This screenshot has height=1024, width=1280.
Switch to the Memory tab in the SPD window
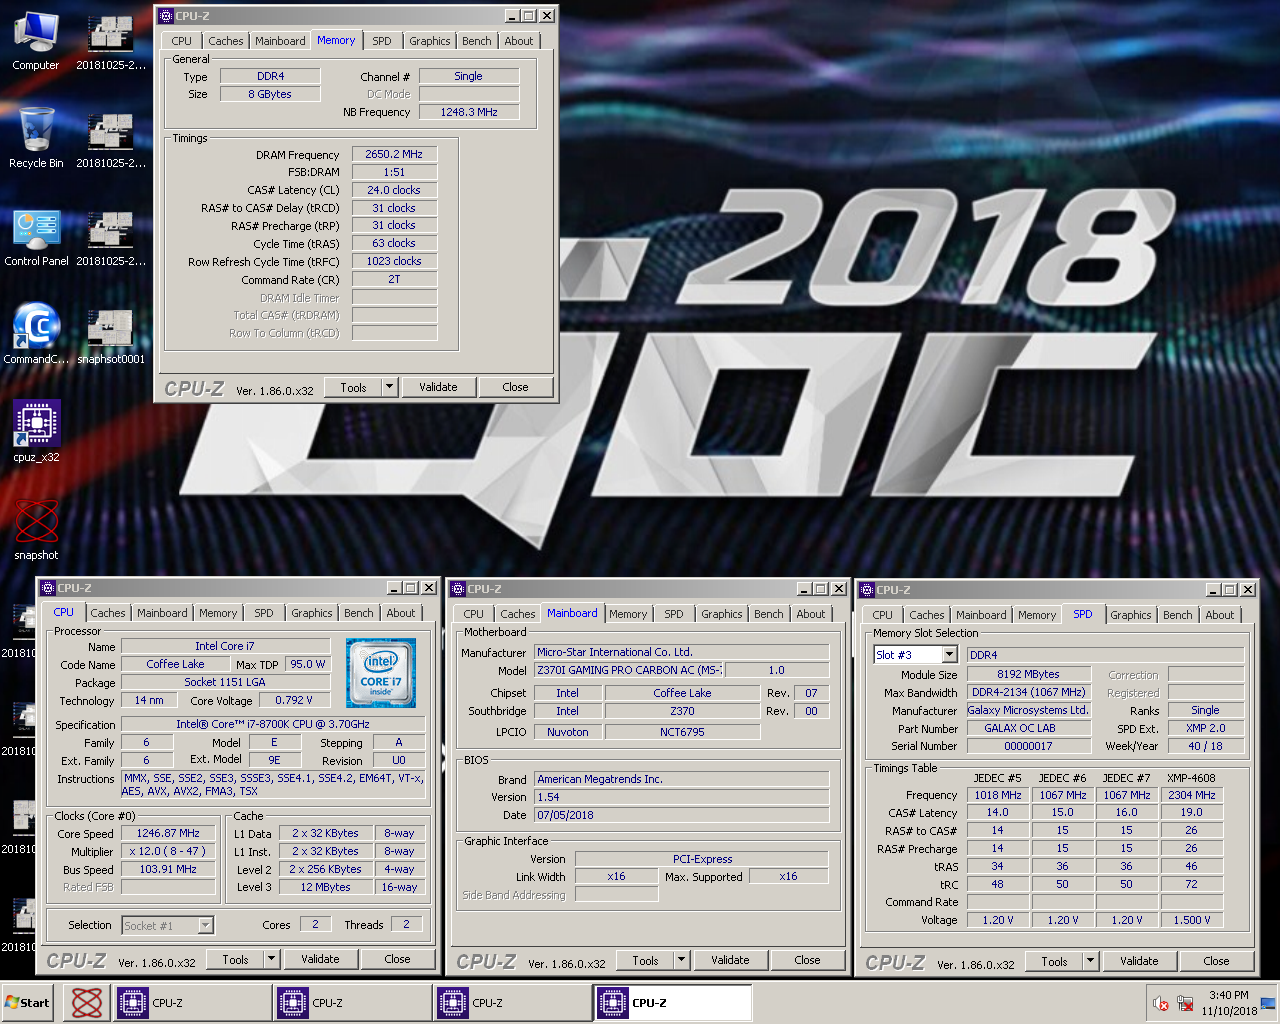pos(1037,615)
